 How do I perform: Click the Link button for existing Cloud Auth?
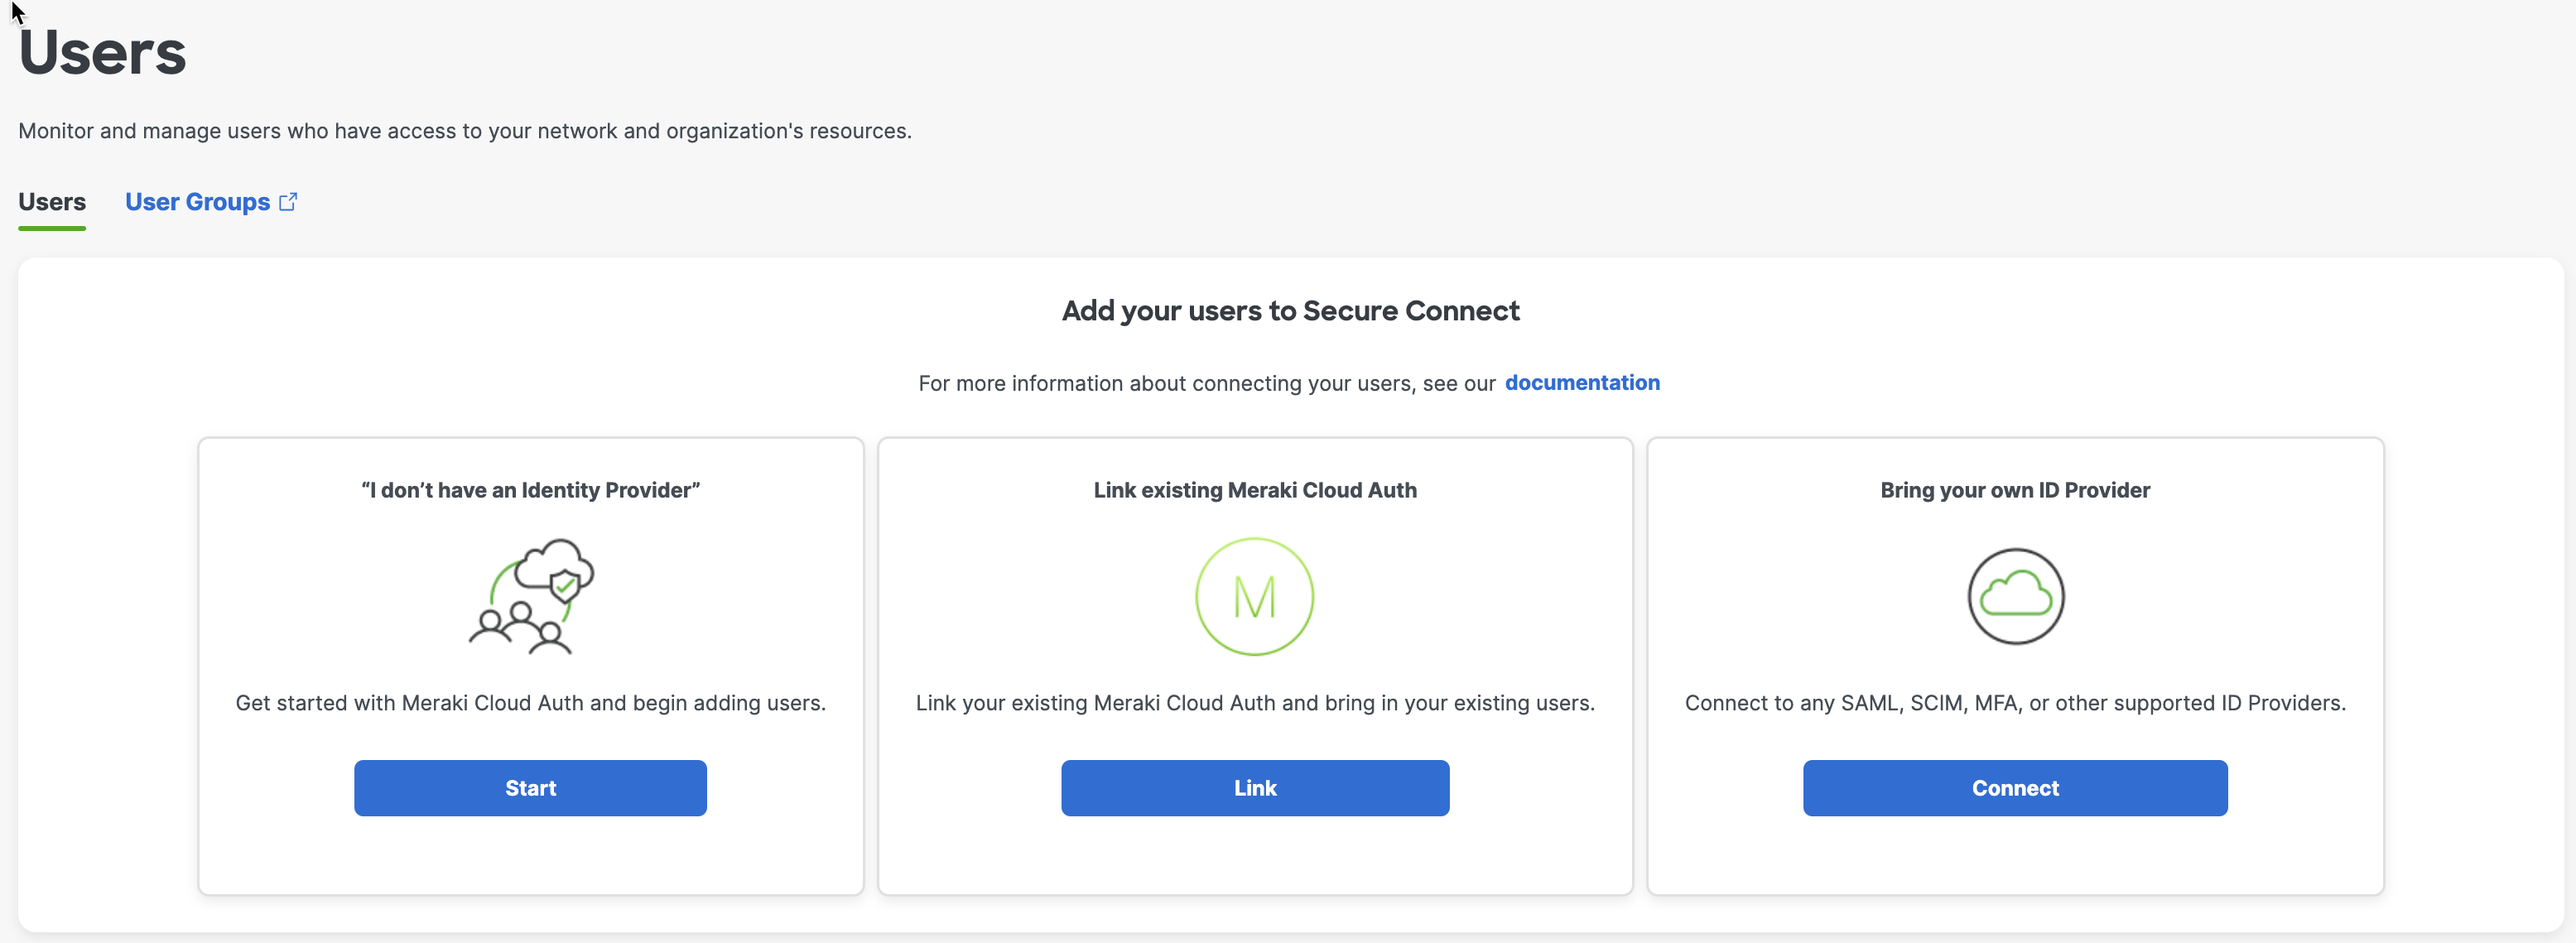pos(1255,788)
